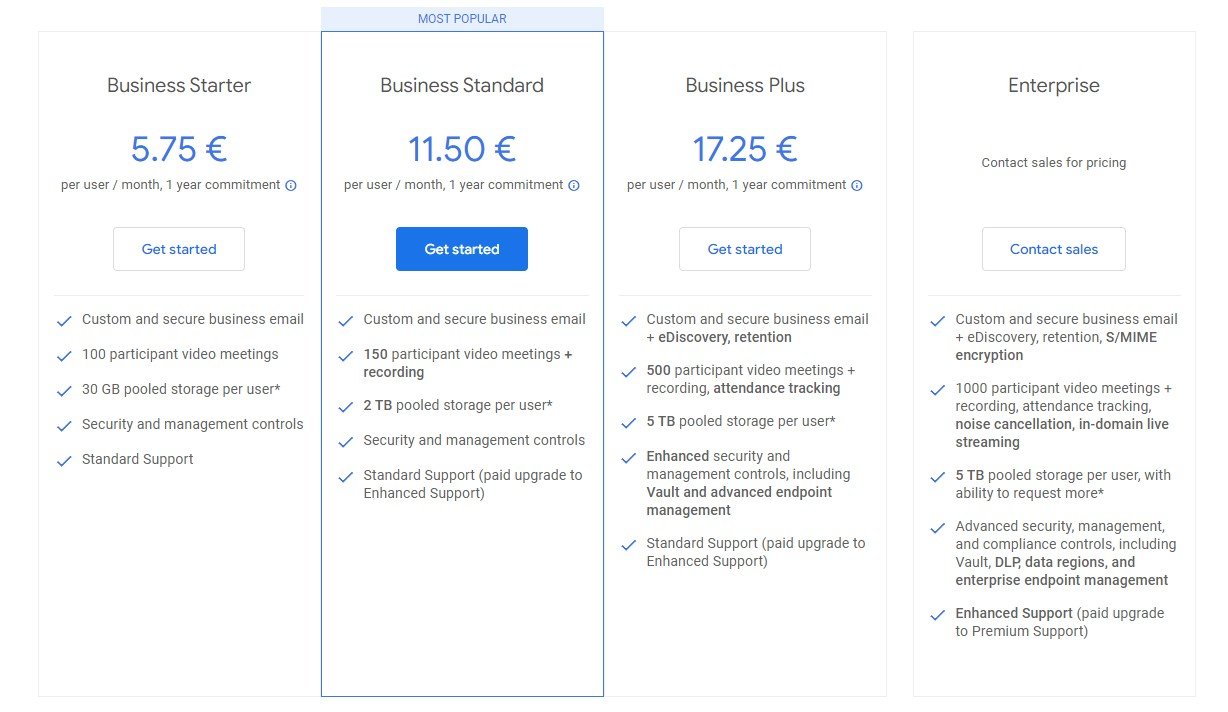This screenshot has width=1228, height=712.
Task: Click the info icon beside Business Plus commitment details
Action: tap(856, 185)
